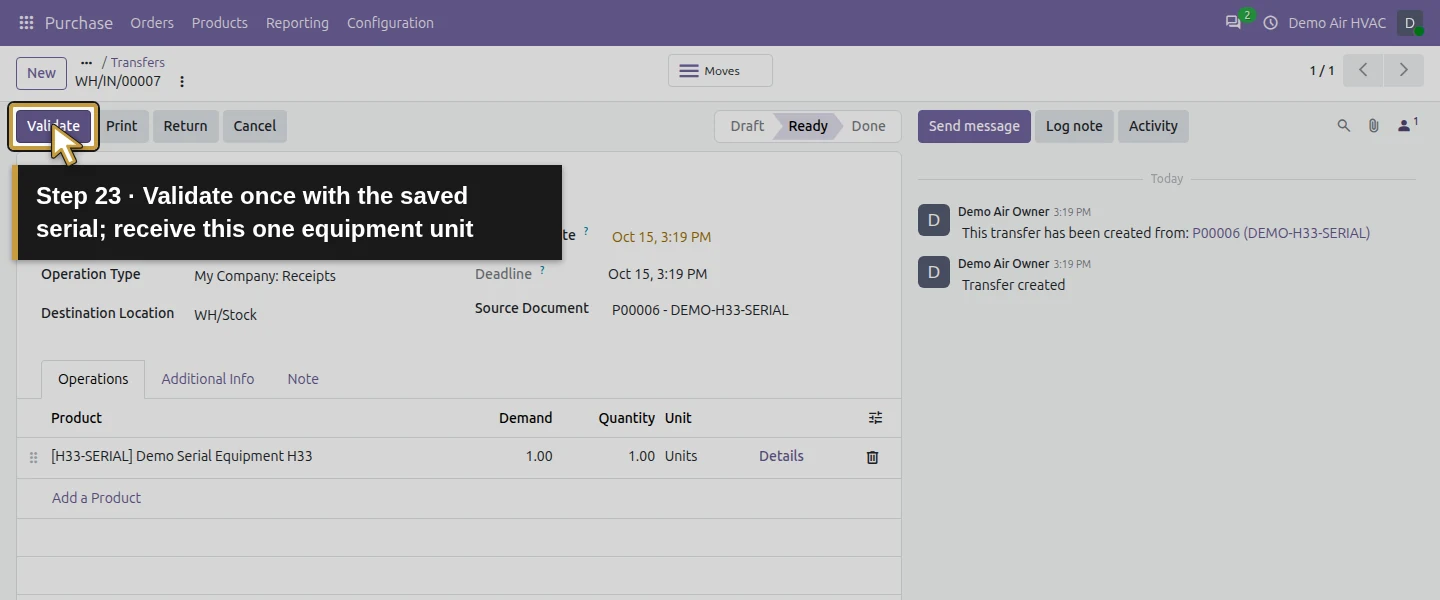1440x600 pixels.
Task: Open the Moves smart button
Action: 720,71
